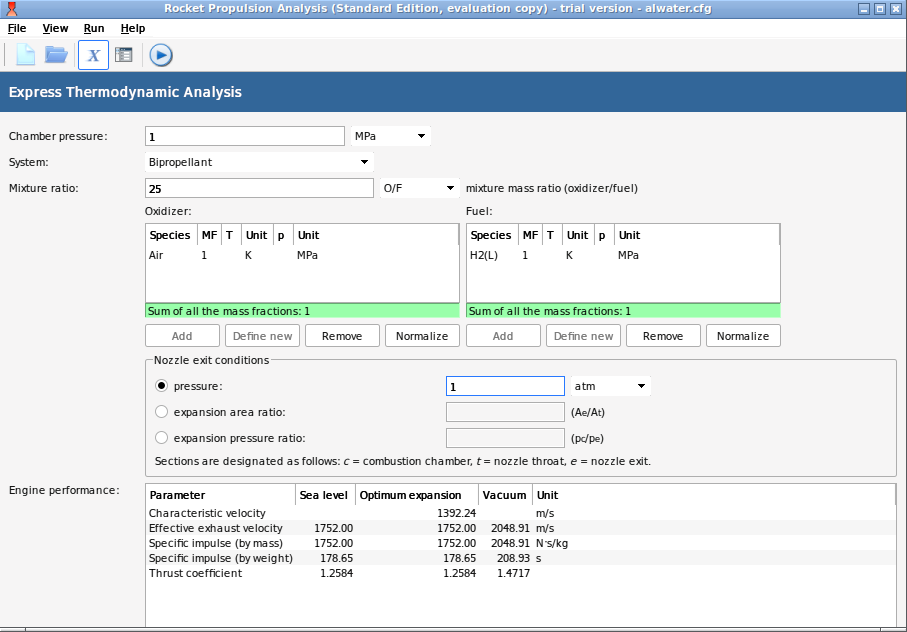907x632 pixels.
Task: Open the O/F mixture ratio type dropdown
Action: click(419, 188)
